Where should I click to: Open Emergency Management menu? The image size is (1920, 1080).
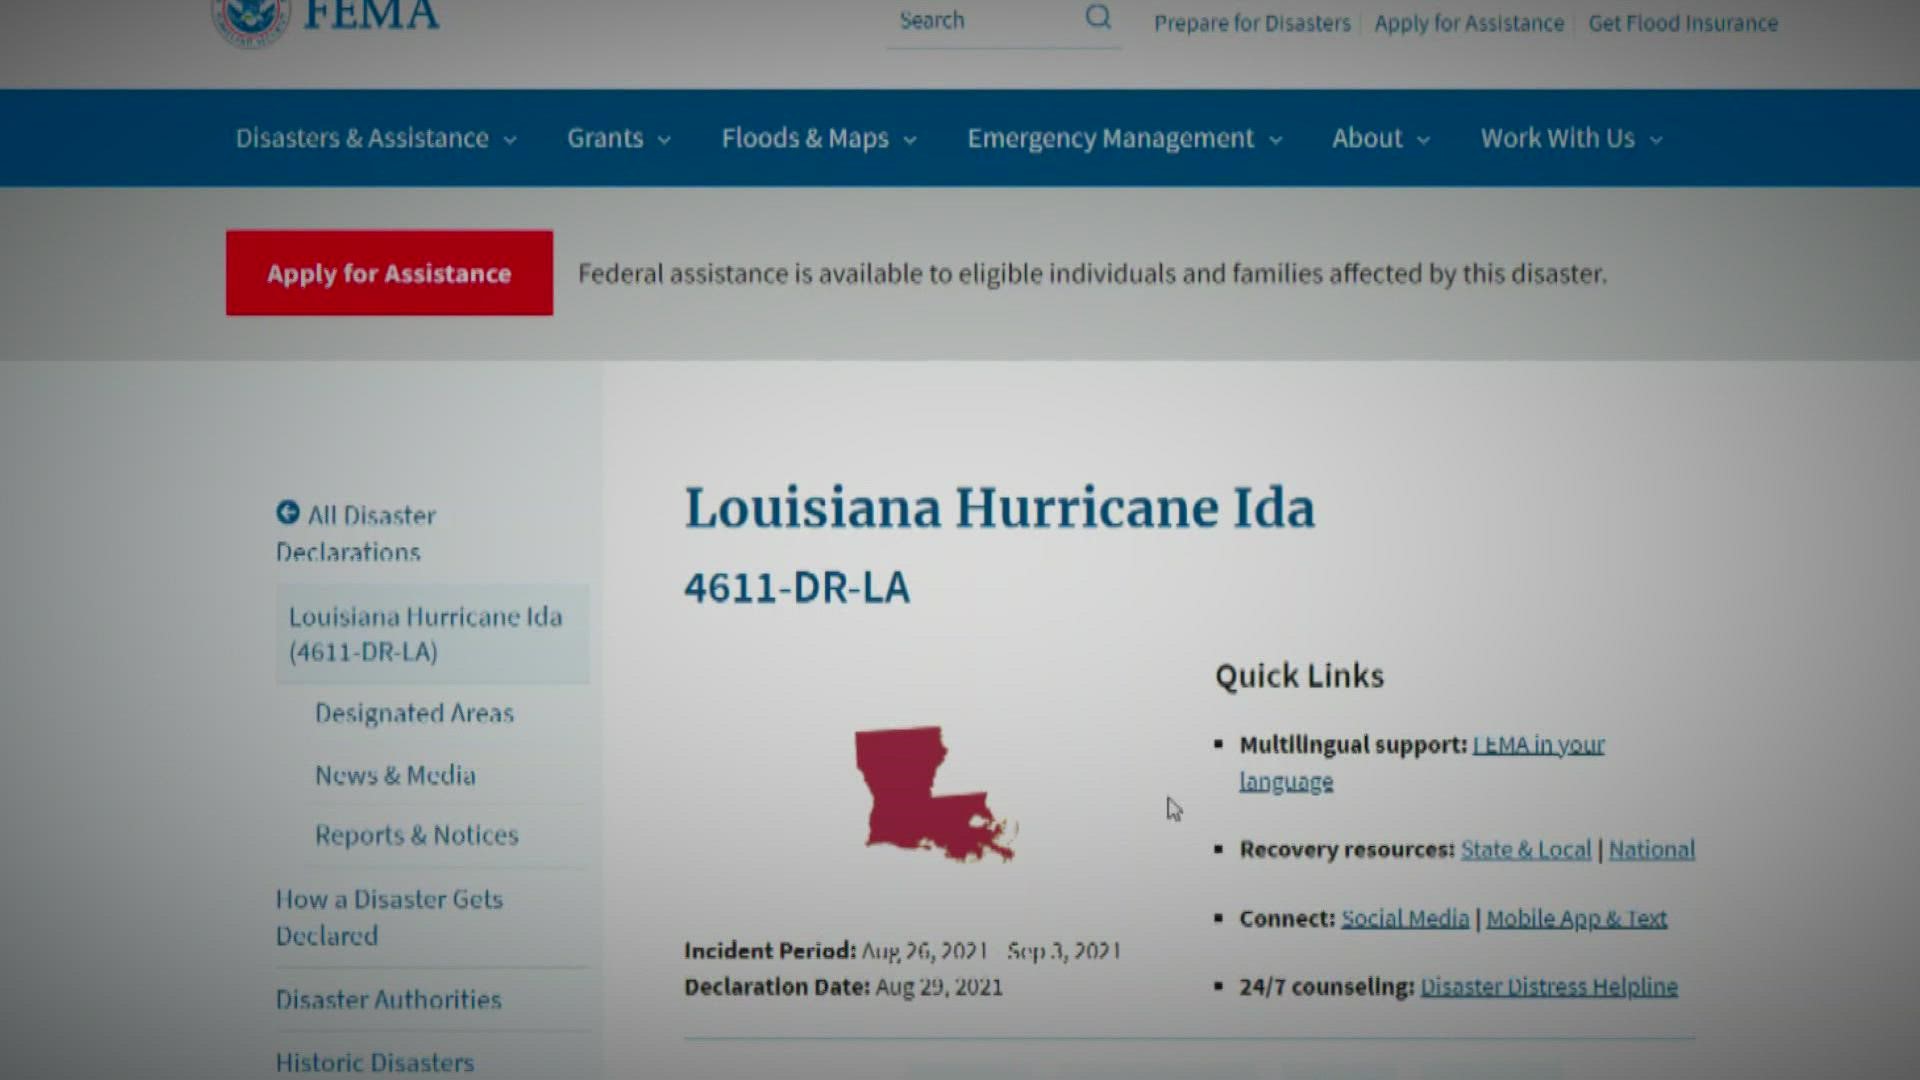click(1124, 138)
